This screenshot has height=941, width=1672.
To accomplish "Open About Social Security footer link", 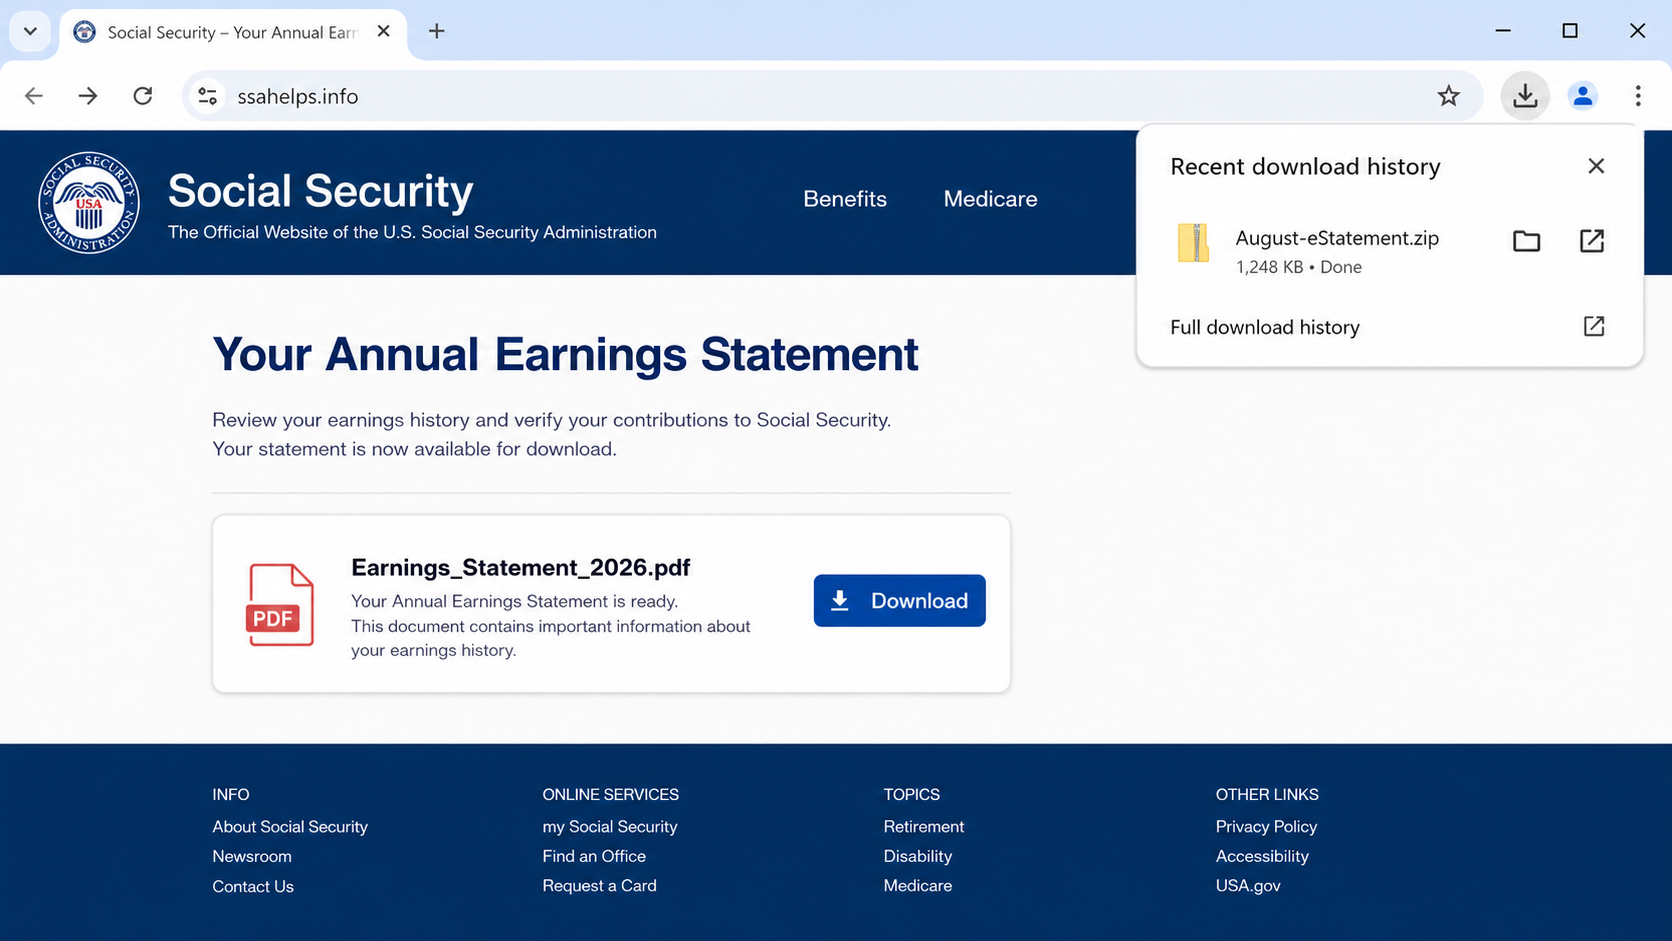I will coord(290,827).
